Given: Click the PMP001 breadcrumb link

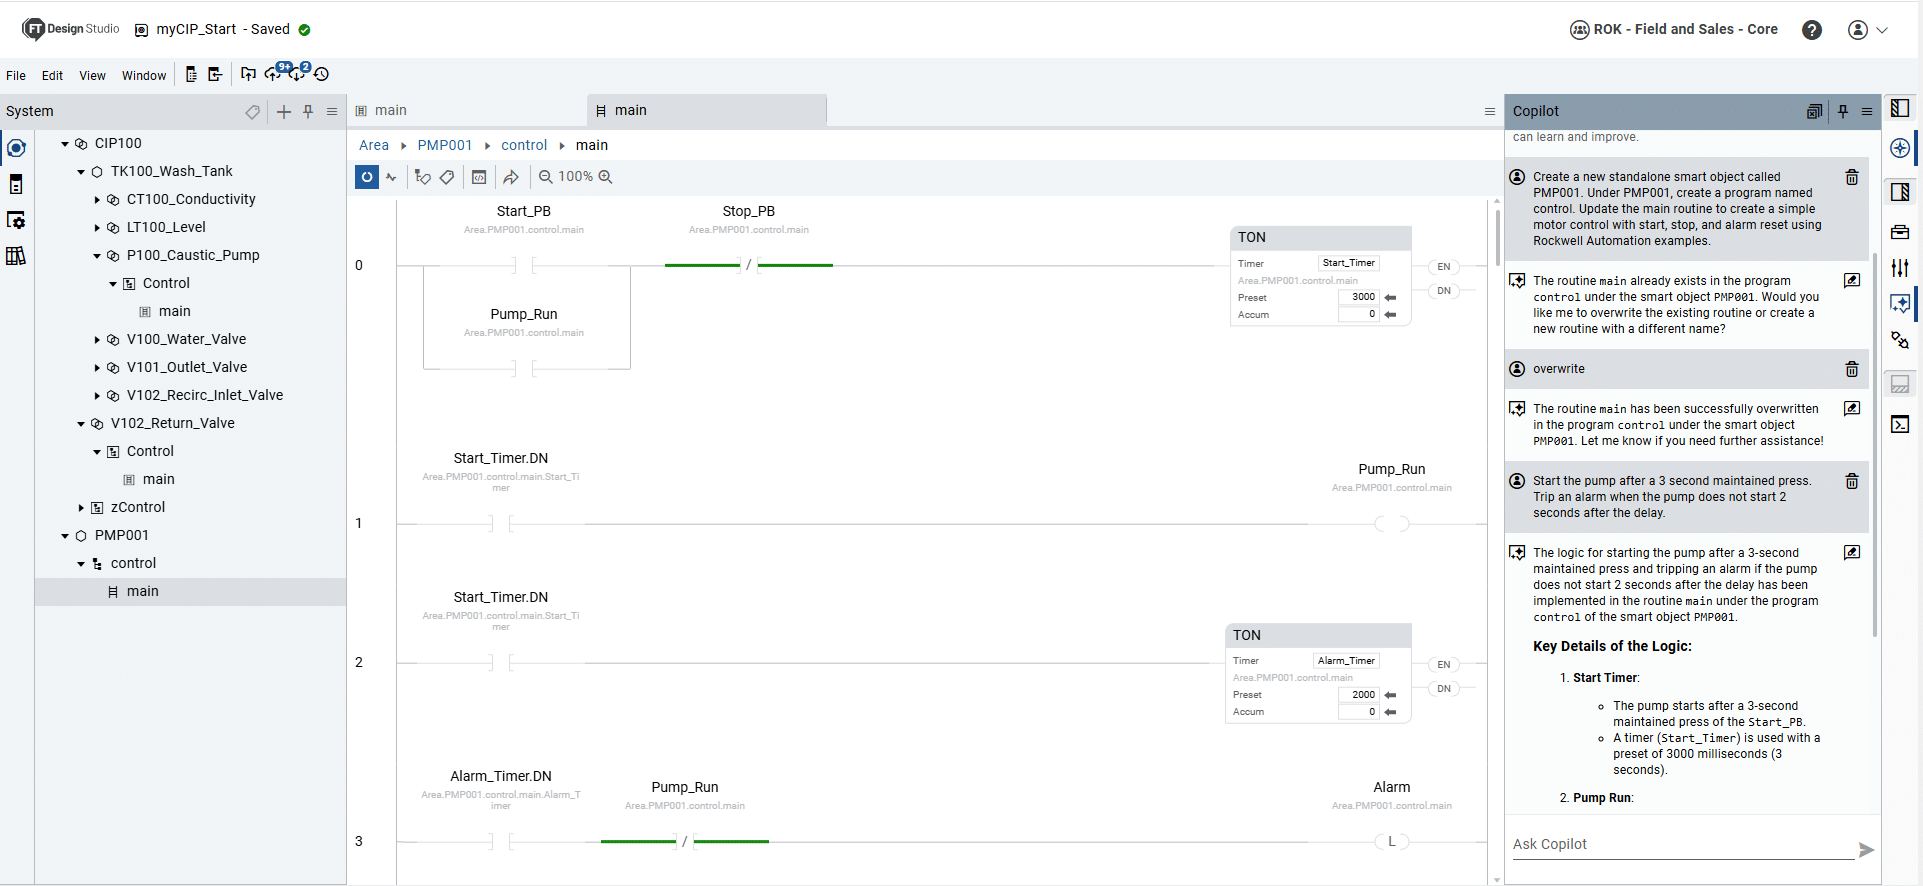Looking at the screenshot, I should [x=444, y=145].
